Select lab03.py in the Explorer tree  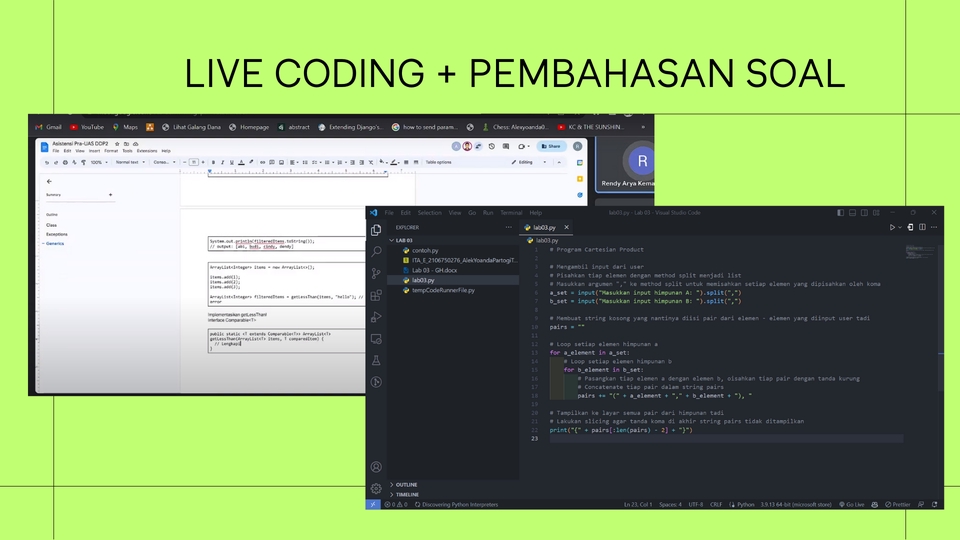point(453,280)
